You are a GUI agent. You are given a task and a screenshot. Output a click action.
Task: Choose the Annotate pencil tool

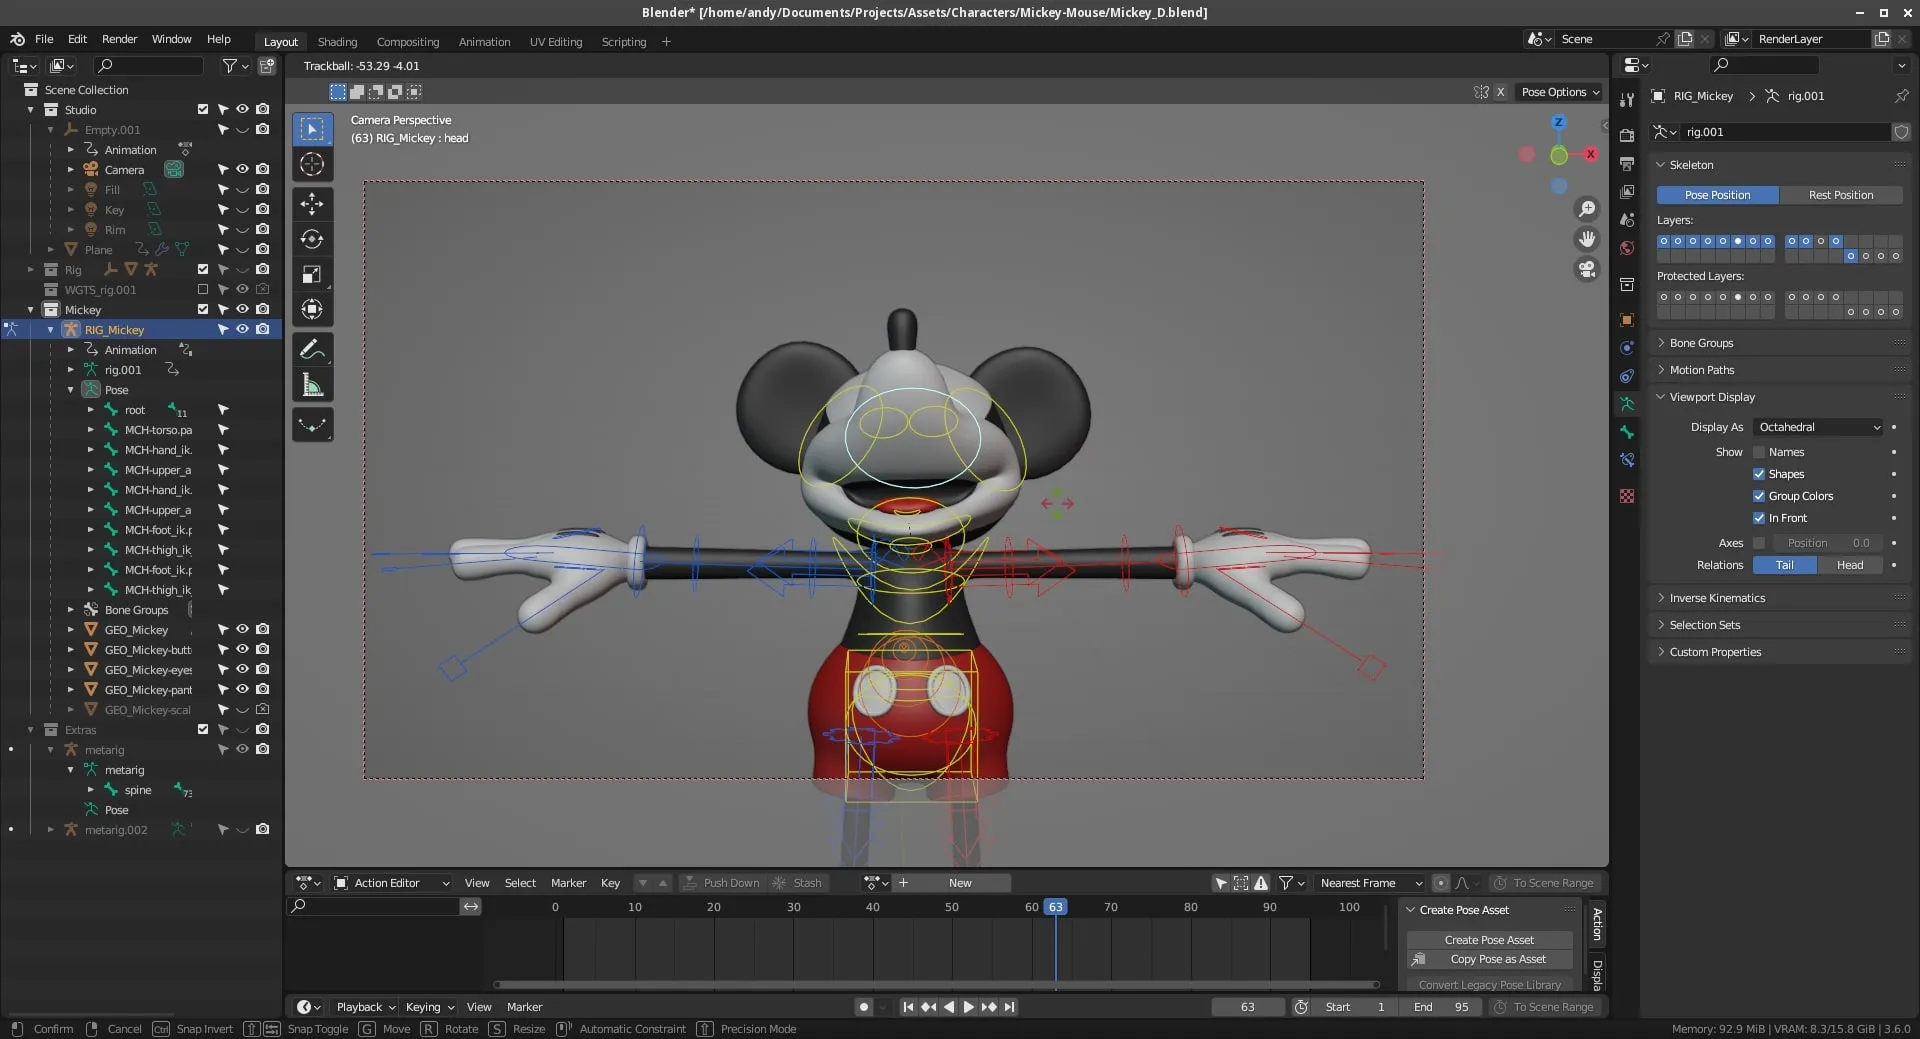(x=312, y=349)
